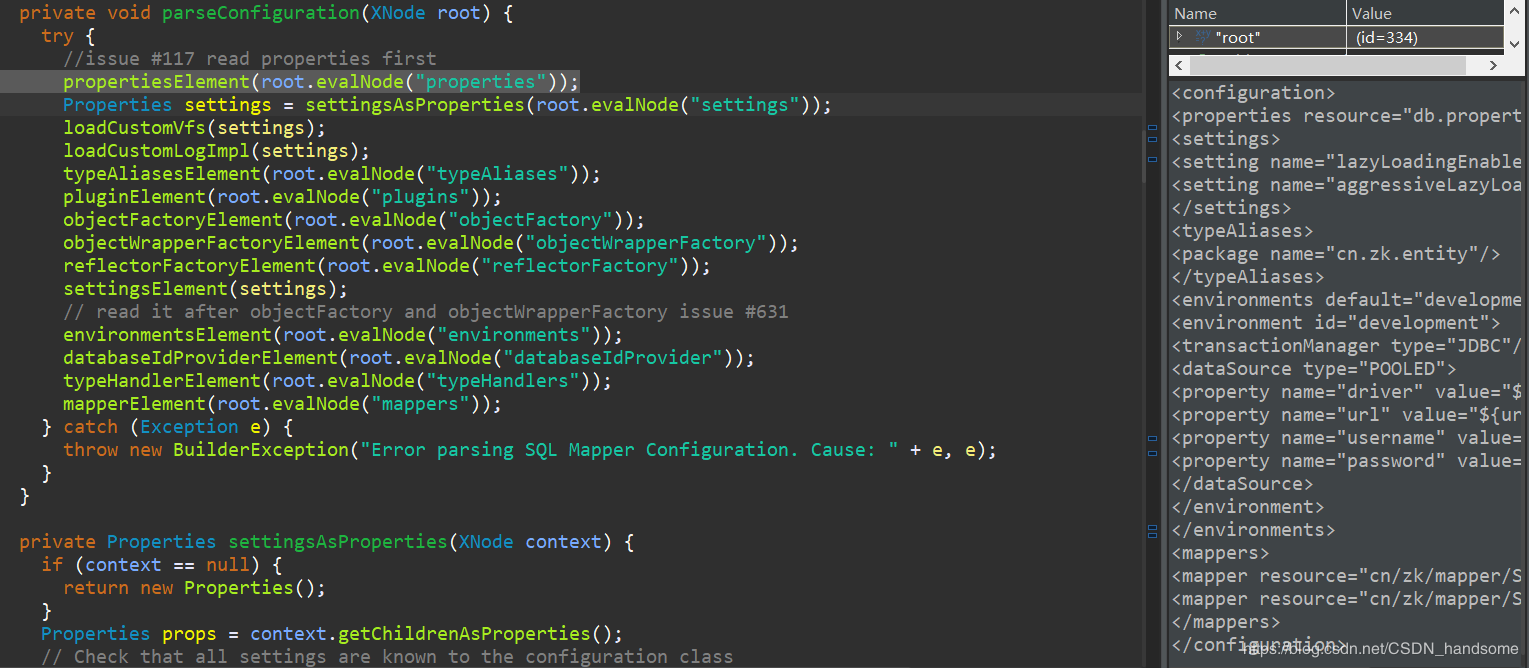The image size is (1529, 668).
Task: Click the variables table scroll-up arrow
Action: (x=1516, y=12)
